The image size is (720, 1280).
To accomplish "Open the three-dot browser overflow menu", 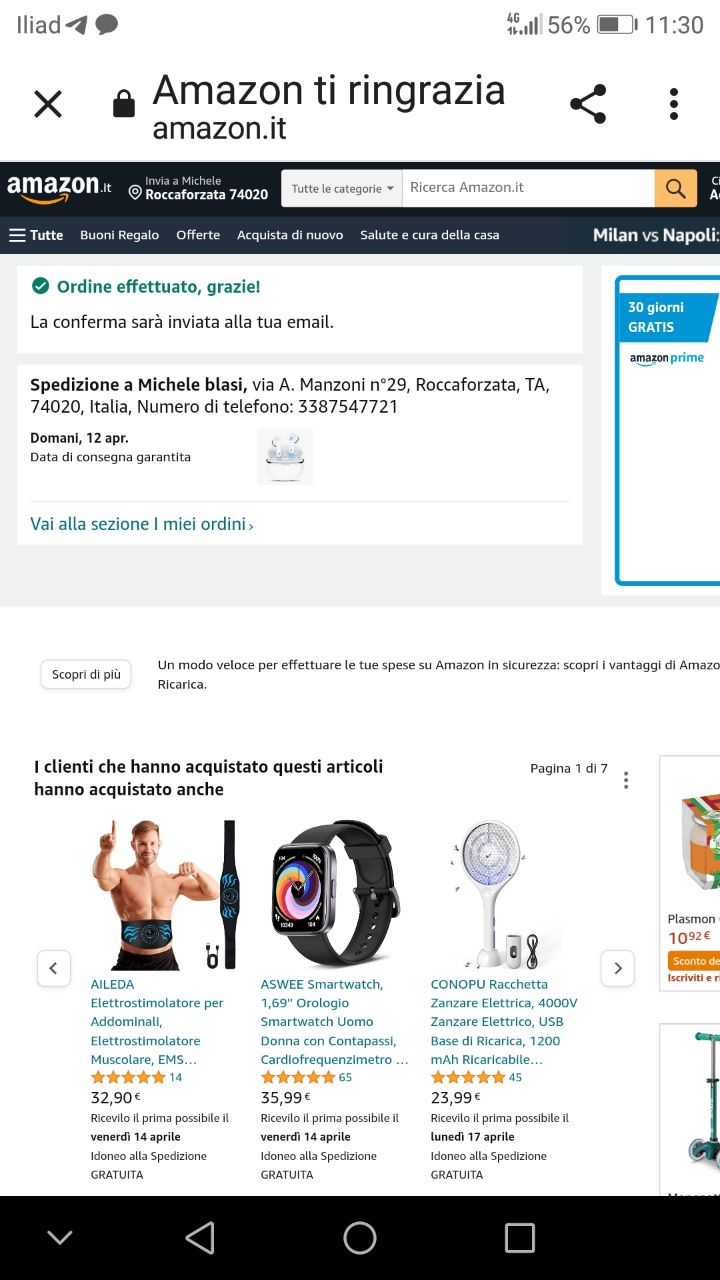I will pos(674,104).
